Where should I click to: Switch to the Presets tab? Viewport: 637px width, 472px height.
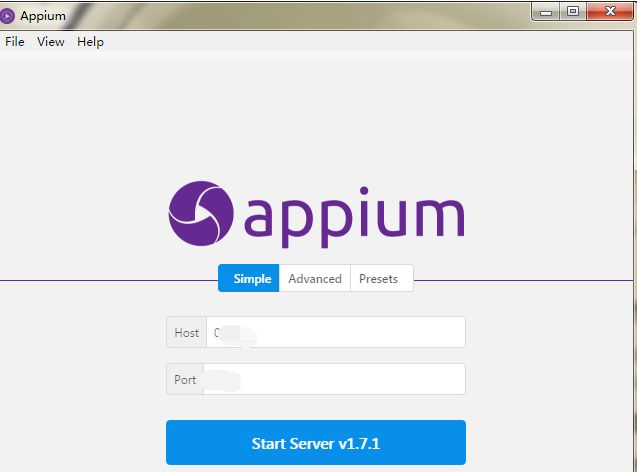point(382,279)
